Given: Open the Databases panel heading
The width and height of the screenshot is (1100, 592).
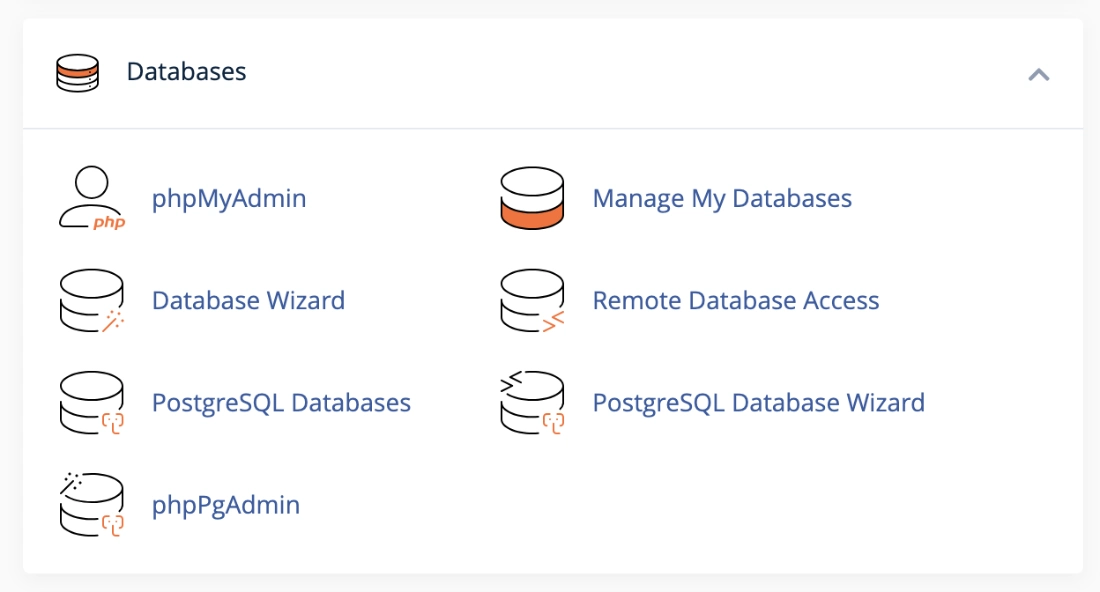Looking at the screenshot, I should click(186, 72).
